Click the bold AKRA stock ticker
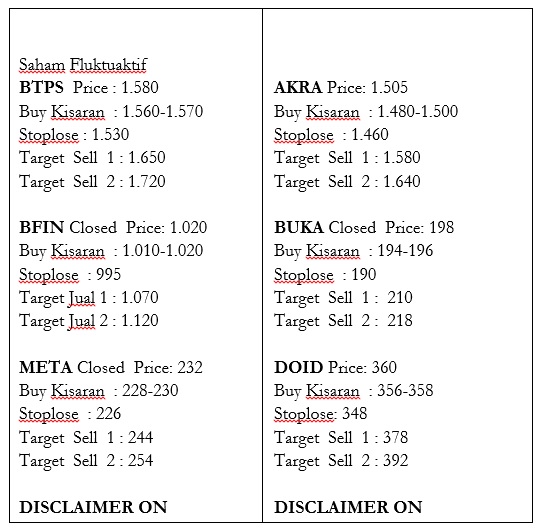This screenshot has width=540, height=532. coord(298,87)
